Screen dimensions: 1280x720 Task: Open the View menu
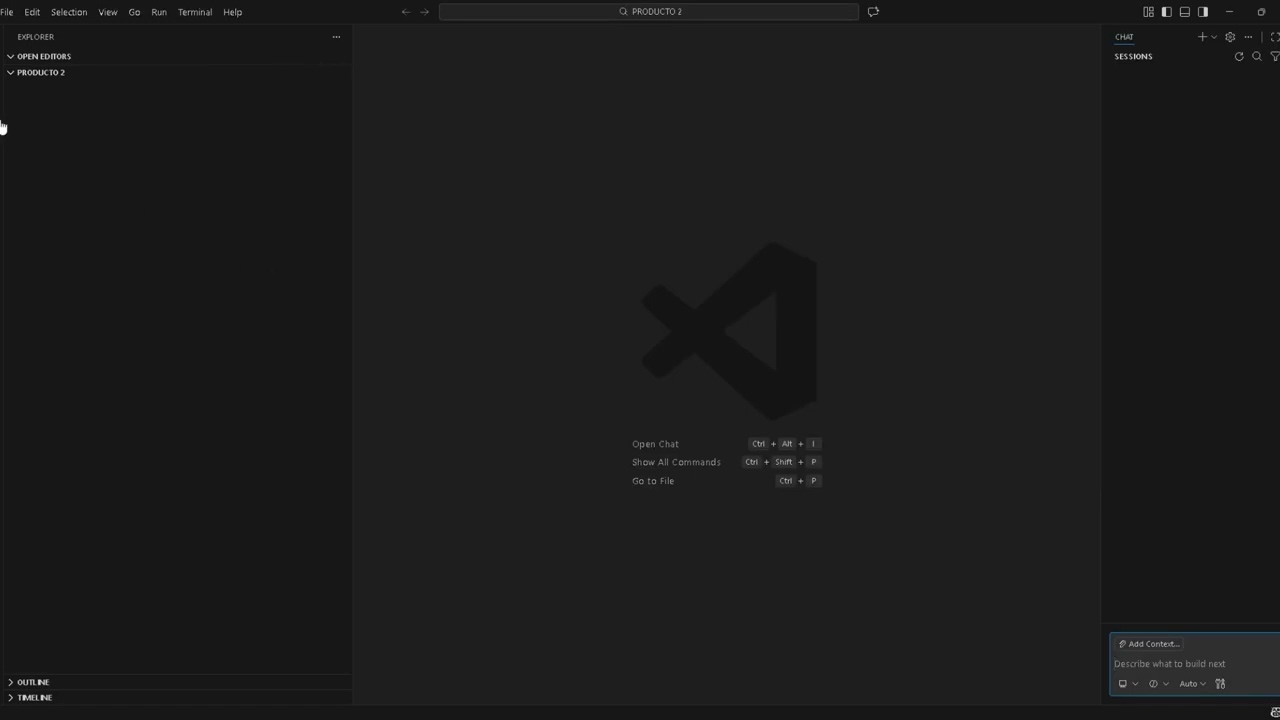click(x=108, y=12)
